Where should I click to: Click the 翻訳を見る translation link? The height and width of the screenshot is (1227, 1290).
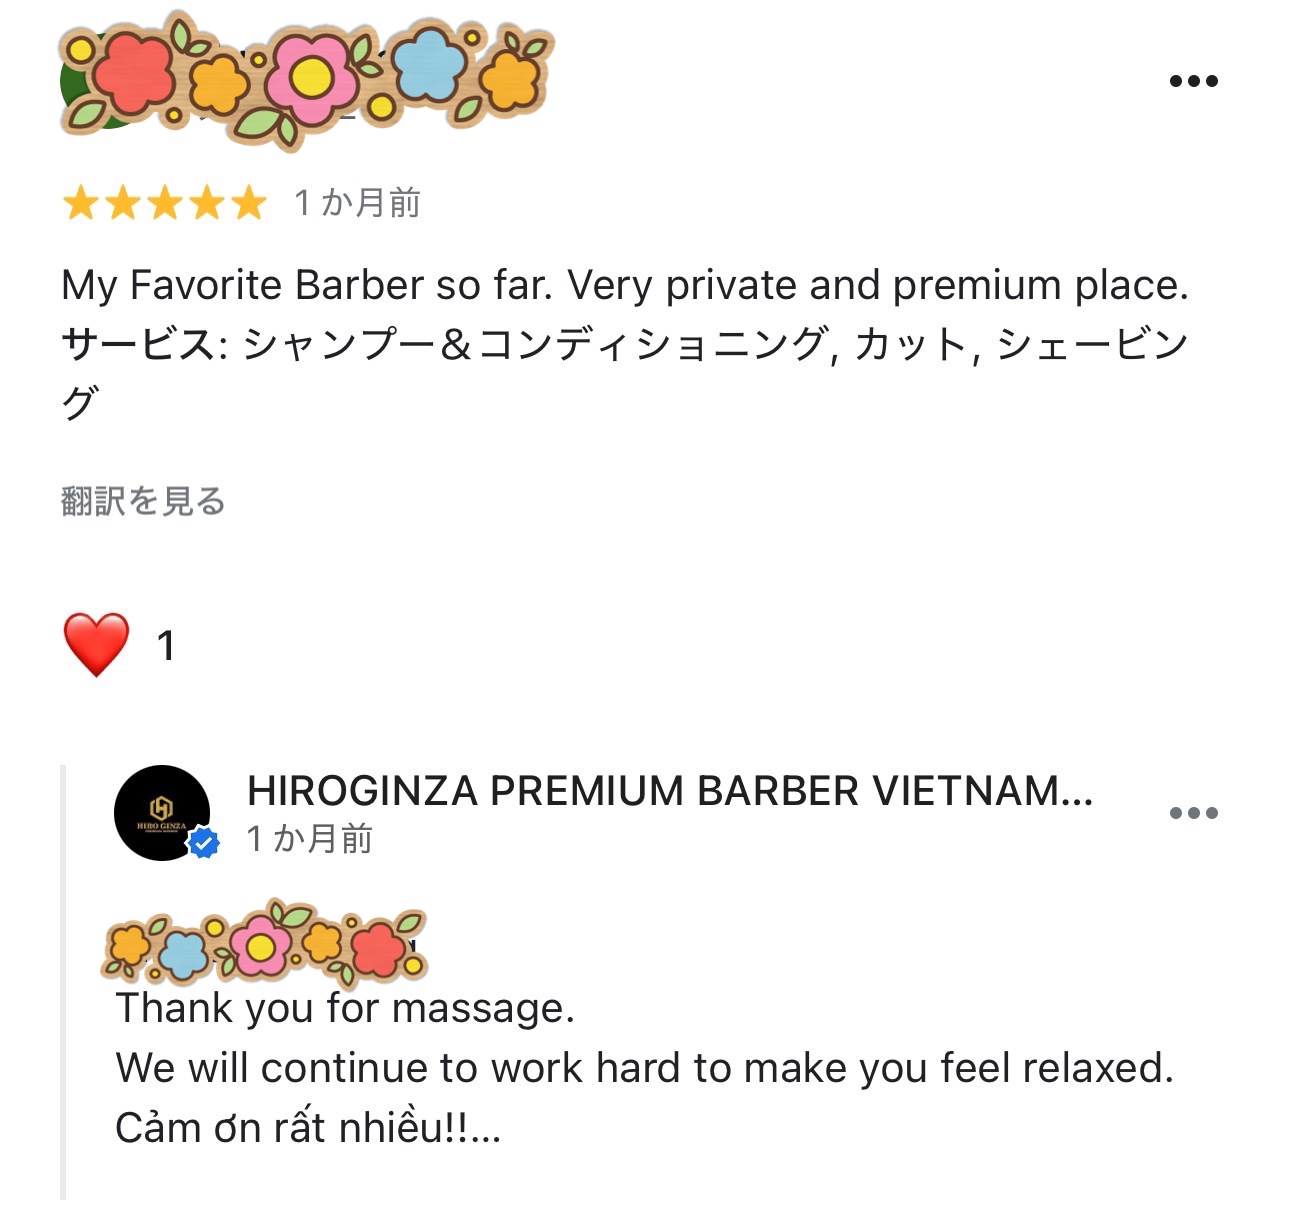[x=143, y=501]
